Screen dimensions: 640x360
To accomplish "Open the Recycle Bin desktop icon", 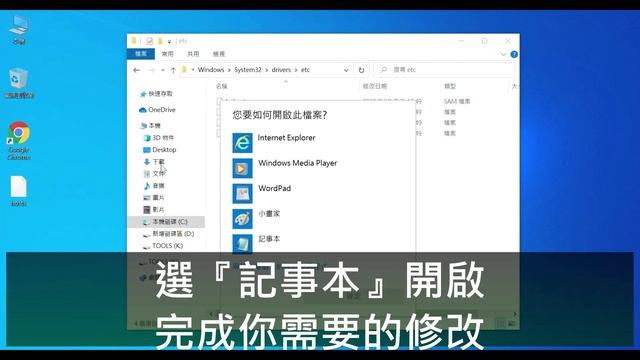I will coord(19,83).
